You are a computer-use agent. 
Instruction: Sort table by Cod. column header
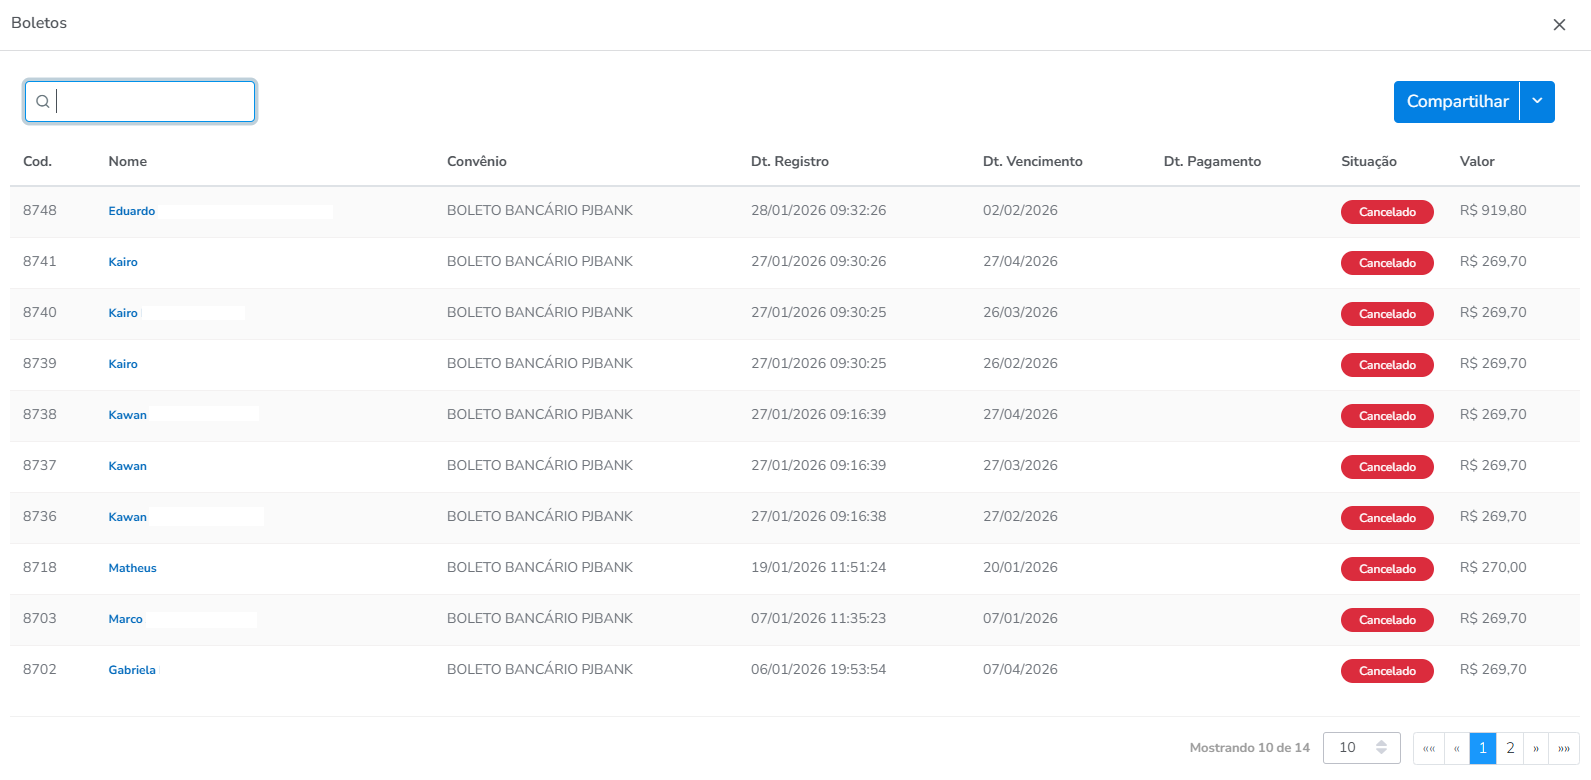pyautogui.click(x=37, y=161)
